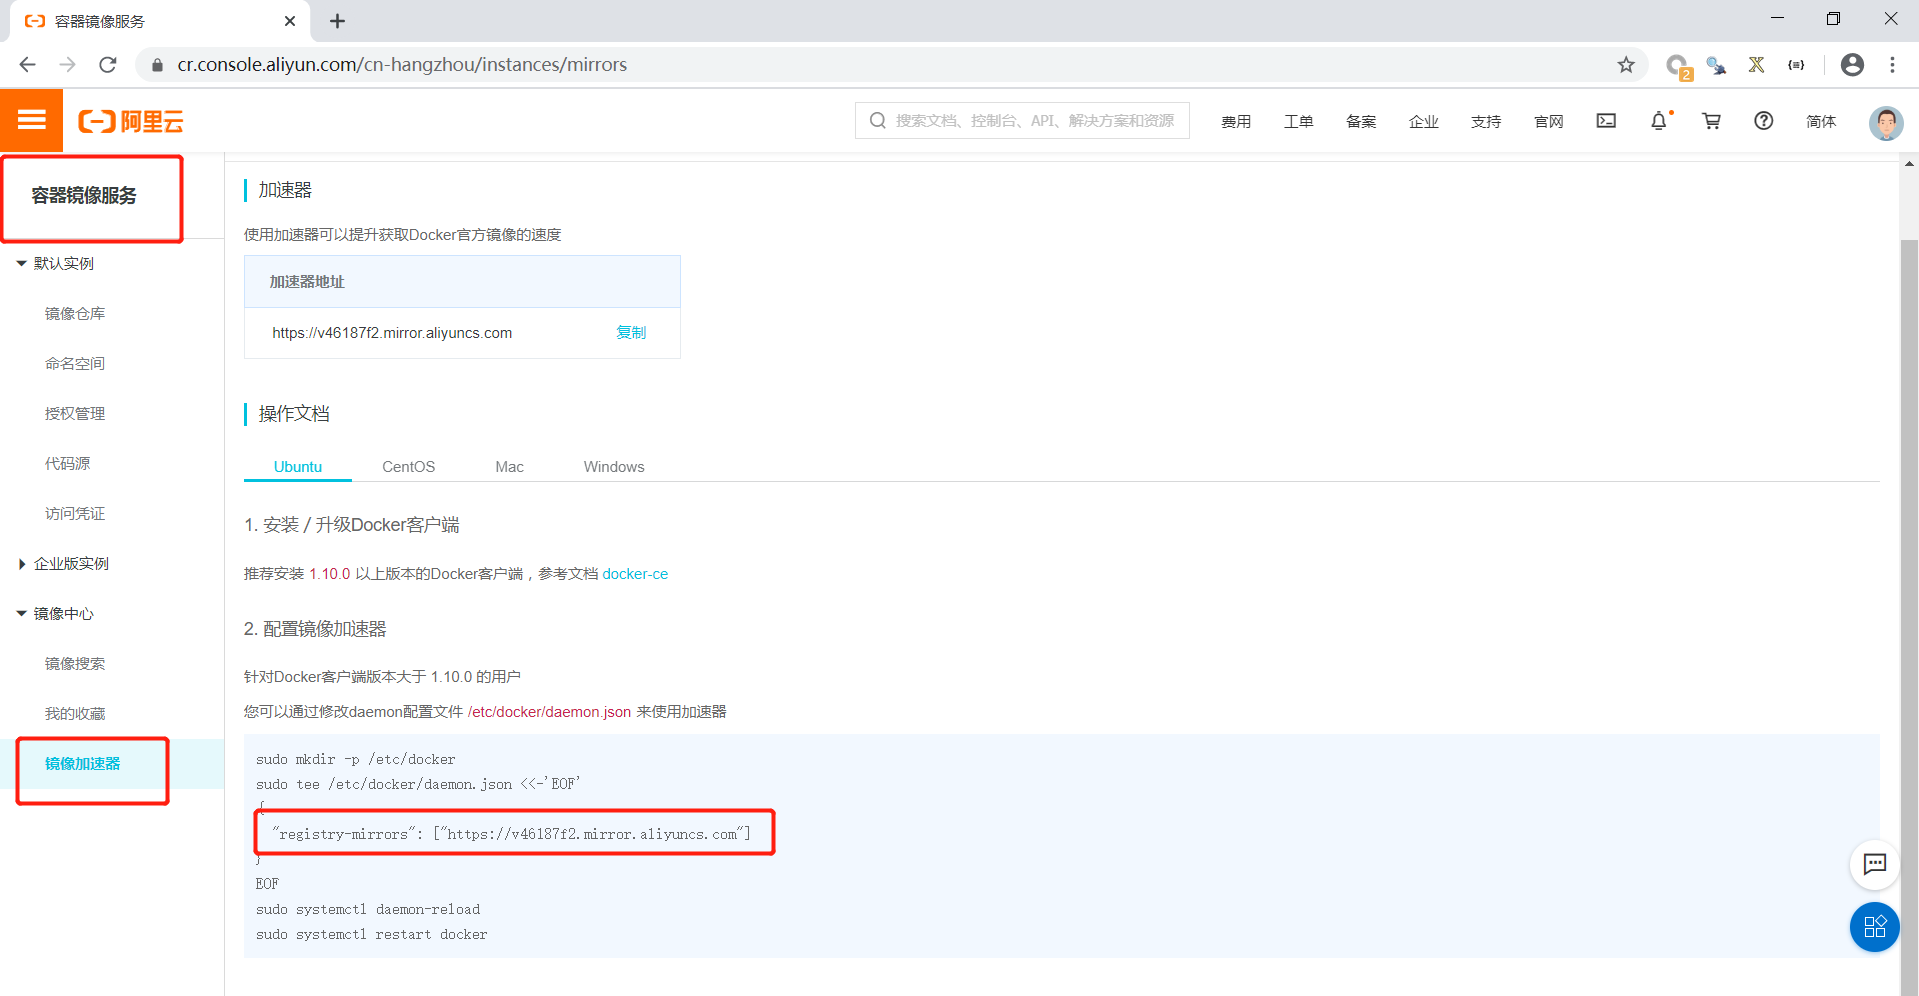Click the 'sudo systemctl daemon-reload' line
The height and width of the screenshot is (996, 1919).
click(368, 910)
